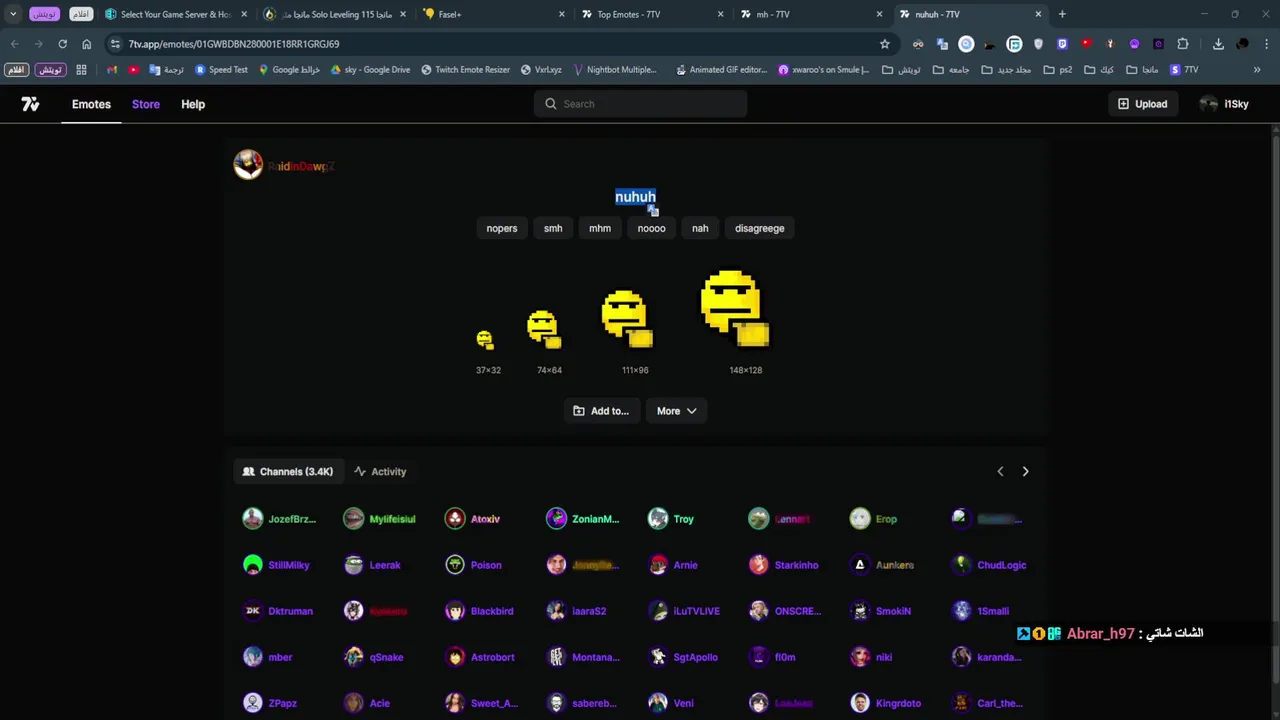Viewport: 1280px width, 720px height.
Task: Open the Store nav link
Action: [x=146, y=104]
